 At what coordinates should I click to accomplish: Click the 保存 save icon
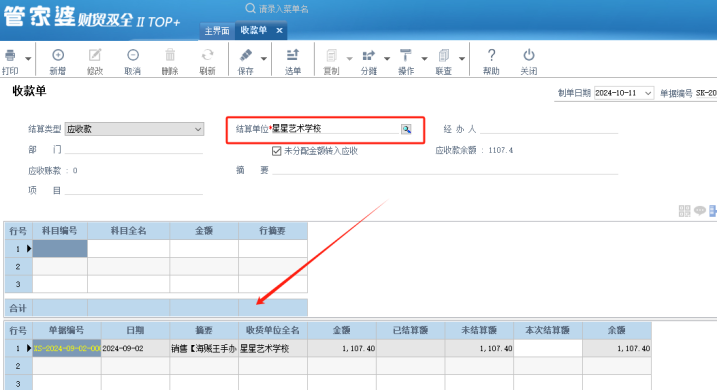(246, 55)
